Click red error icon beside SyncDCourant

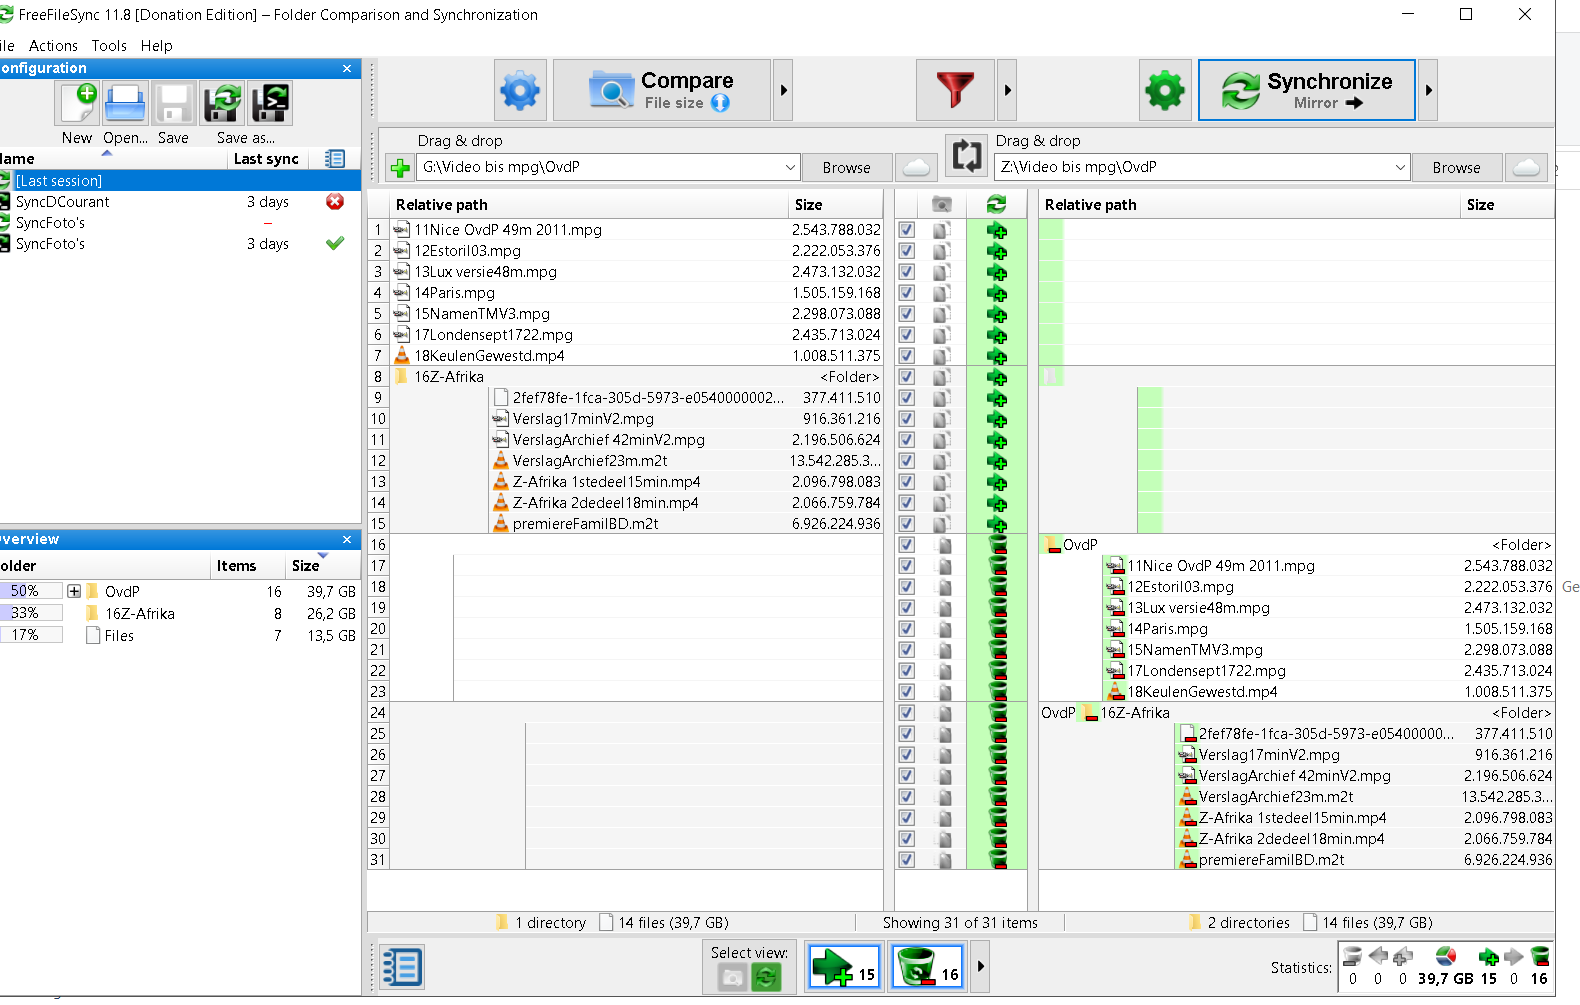pyautogui.click(x=335, y=201)
